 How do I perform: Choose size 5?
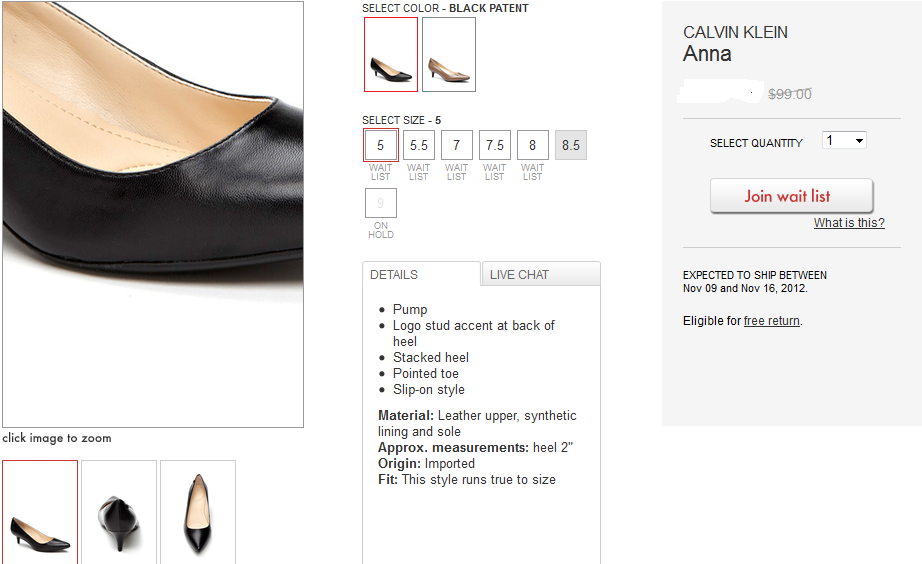[381, 145]
